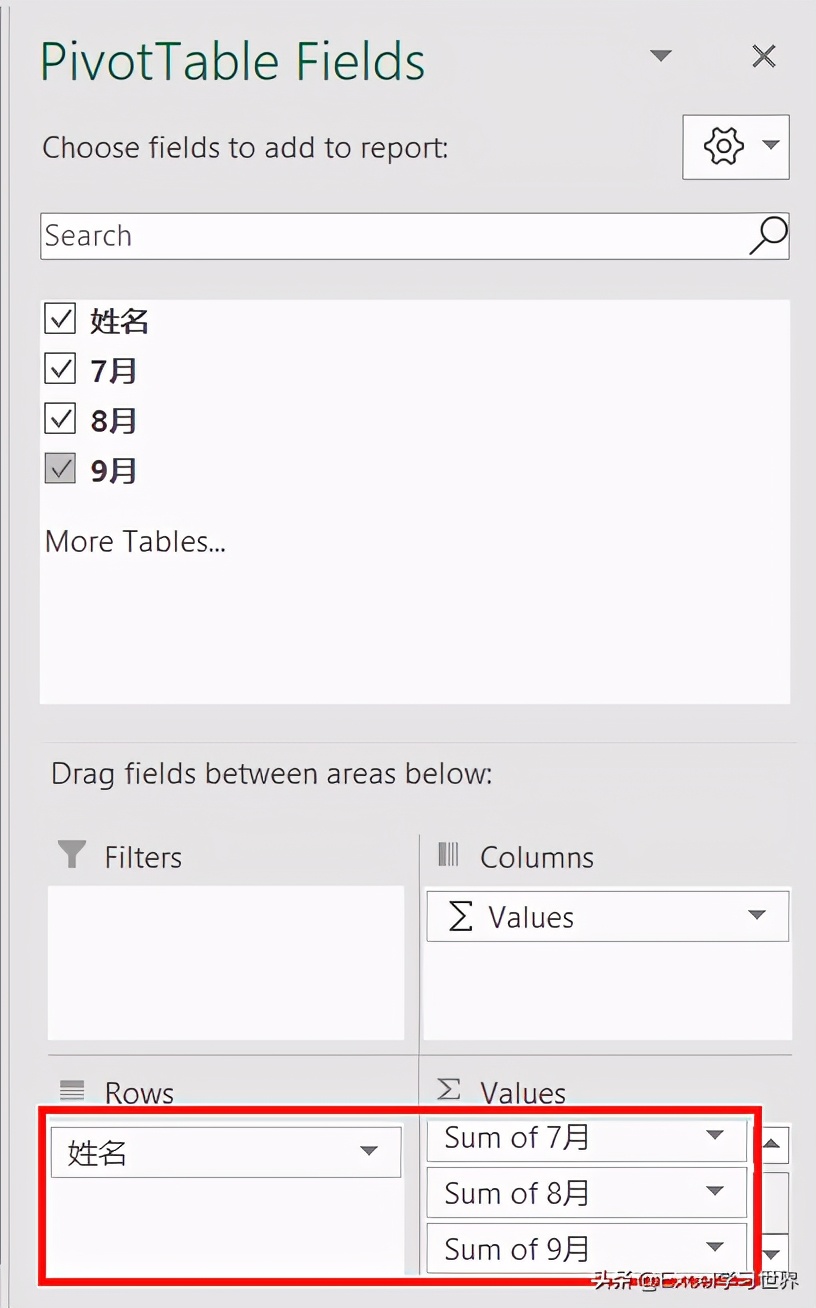
Task: Click inside the Search field box
Action: pos(394,236)
